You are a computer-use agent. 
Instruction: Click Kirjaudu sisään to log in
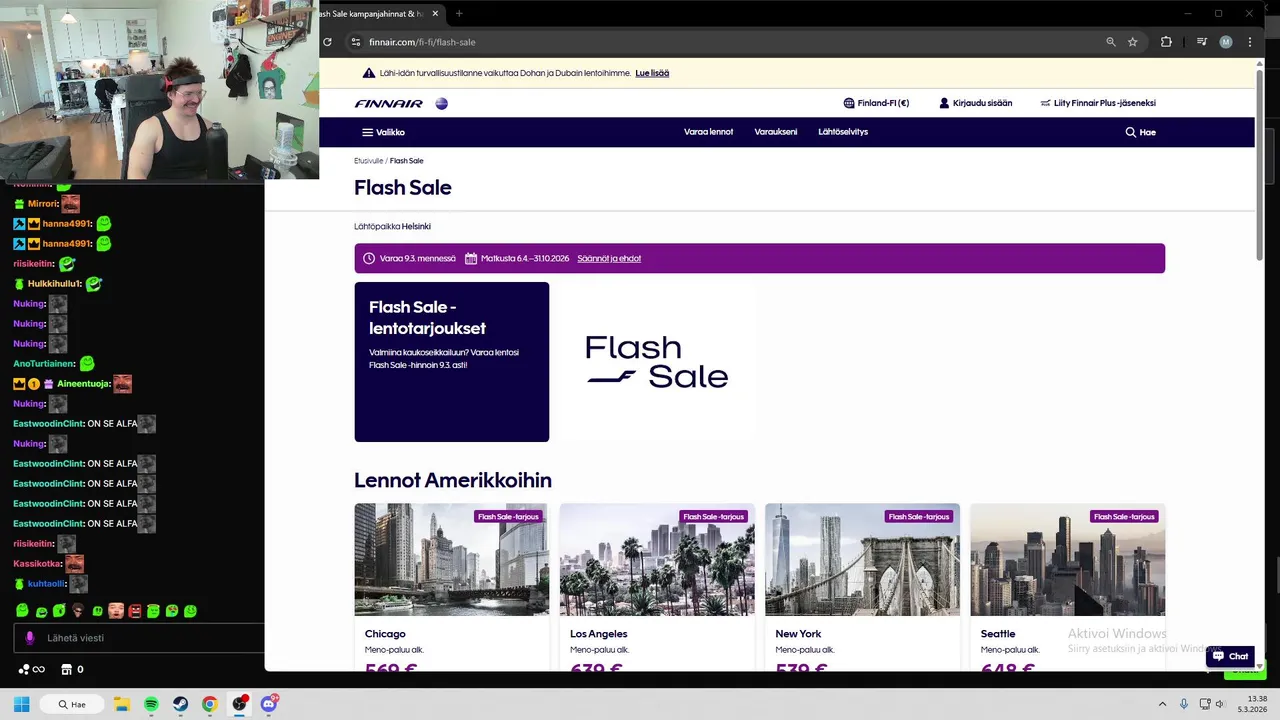click(976, 103)
